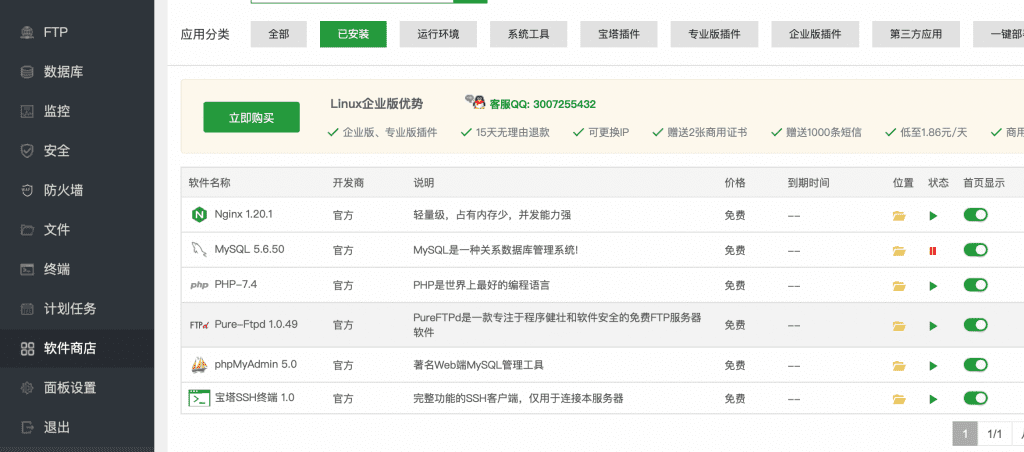
Task: Click the 数据库 database icon
Action: [27, 72]
